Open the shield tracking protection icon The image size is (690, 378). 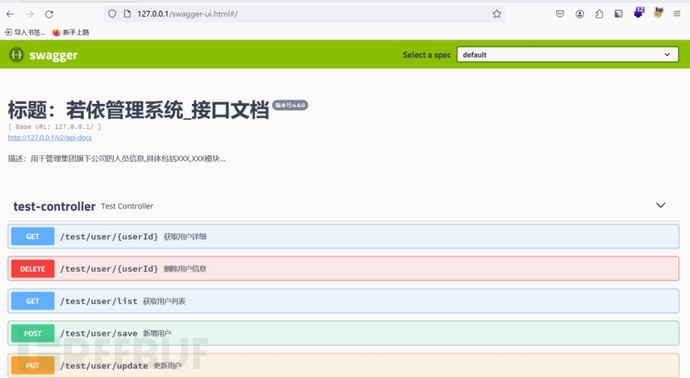tap(112, 14)
